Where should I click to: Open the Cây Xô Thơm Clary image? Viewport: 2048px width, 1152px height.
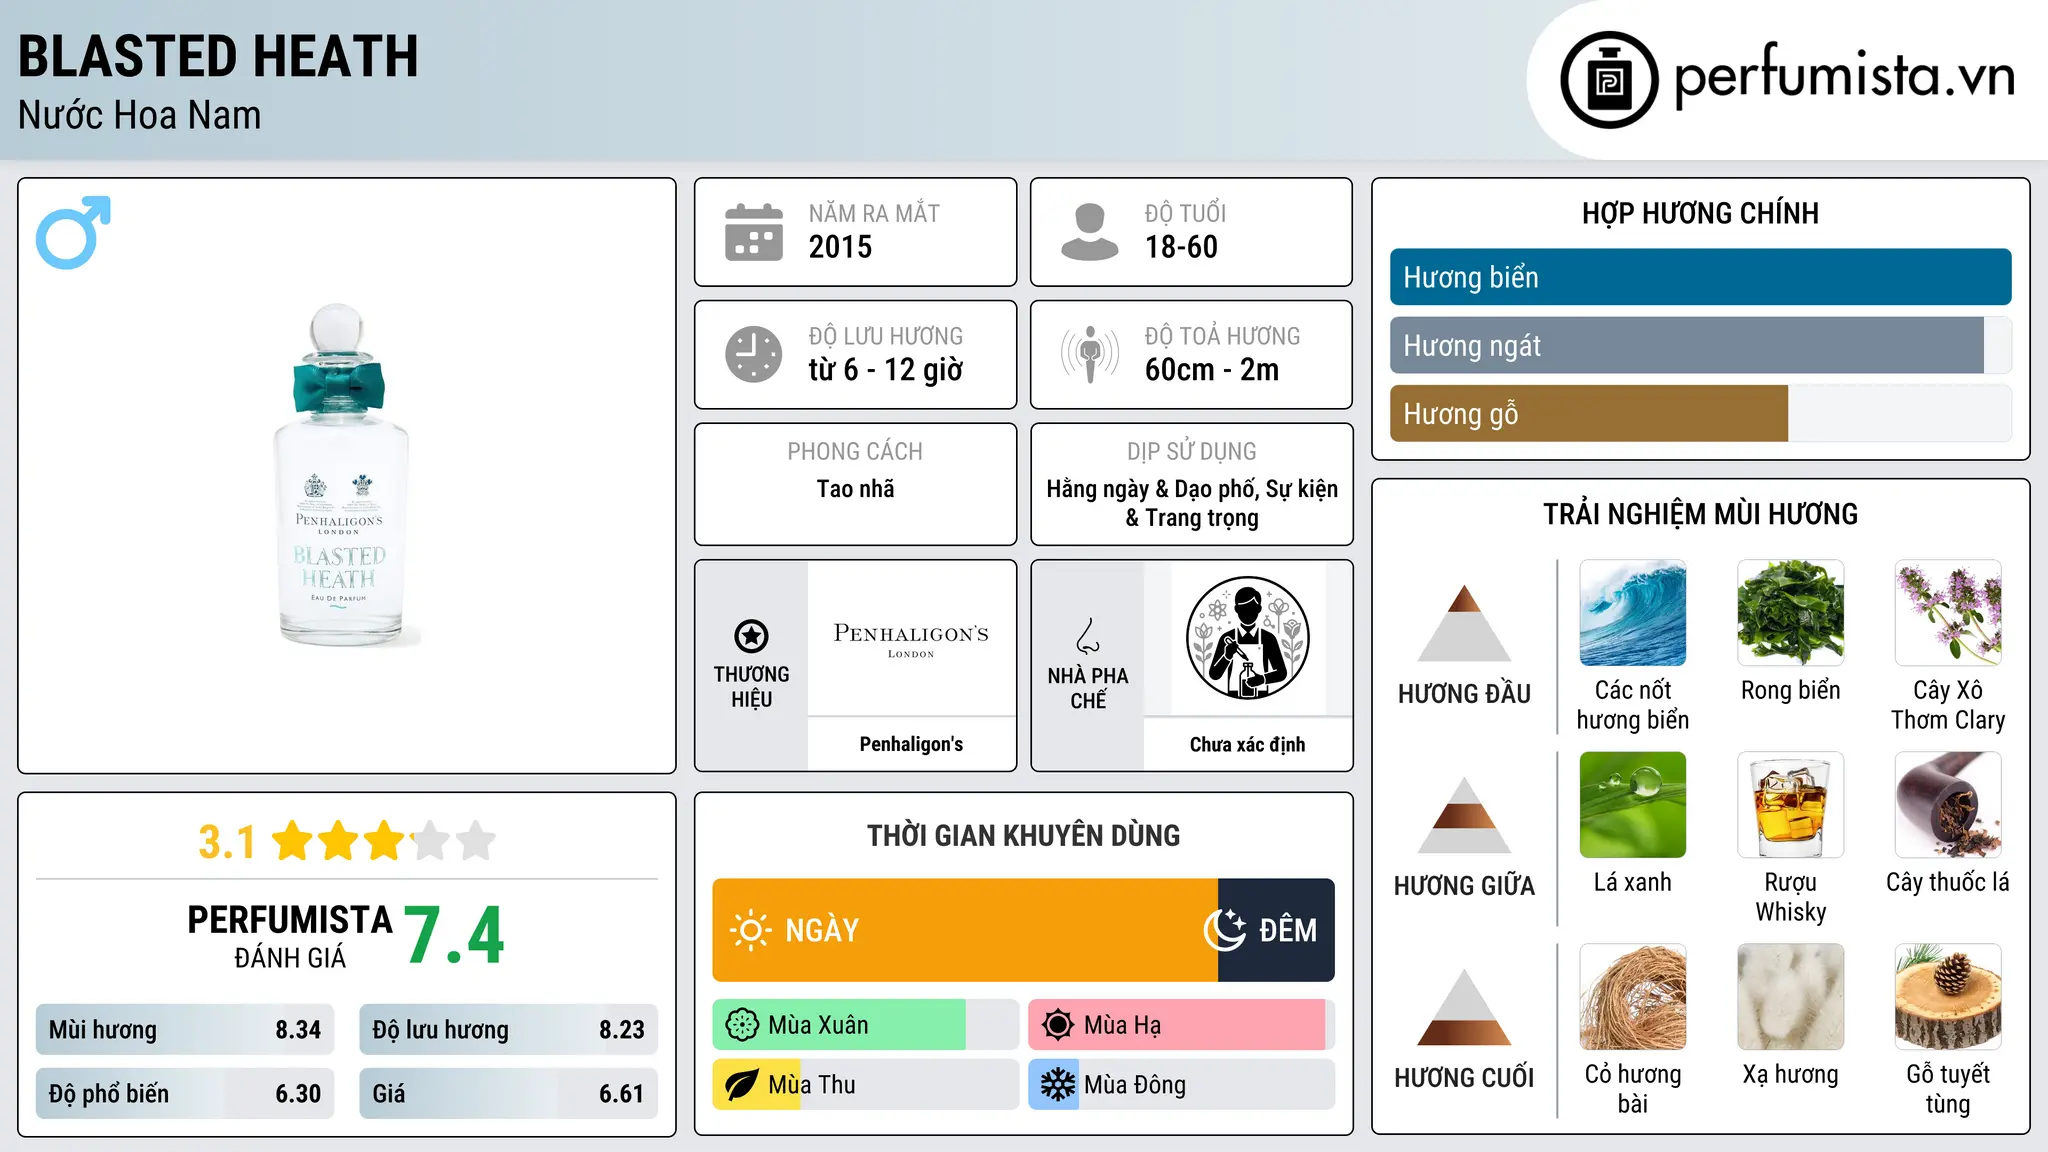(1948, 613)
